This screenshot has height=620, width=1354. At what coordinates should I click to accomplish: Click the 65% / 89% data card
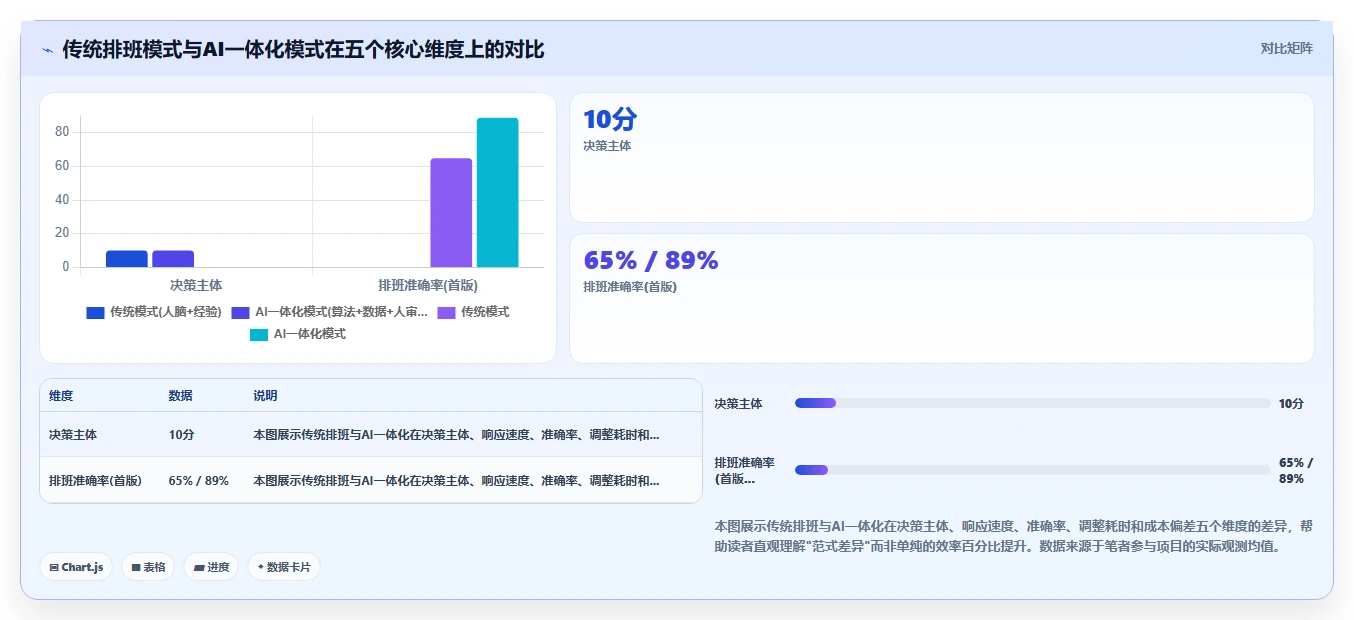(x=941, y=298)
